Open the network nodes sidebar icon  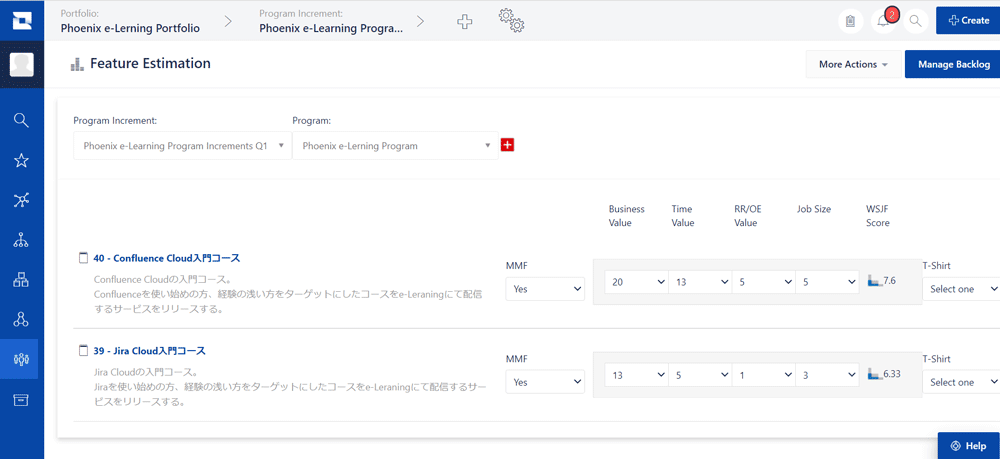click(22, 200)
